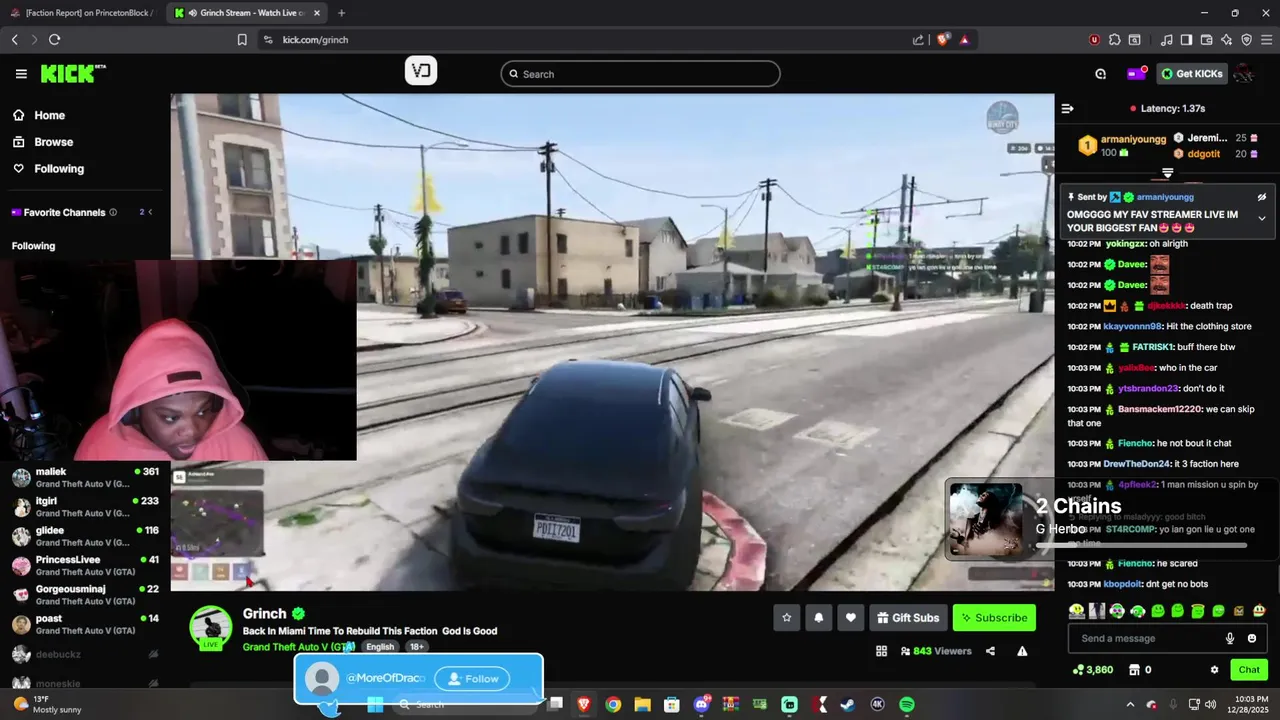The image size is (1280, 720).
Task: Toggle stream notifications bell
Action: pos(819,618)
